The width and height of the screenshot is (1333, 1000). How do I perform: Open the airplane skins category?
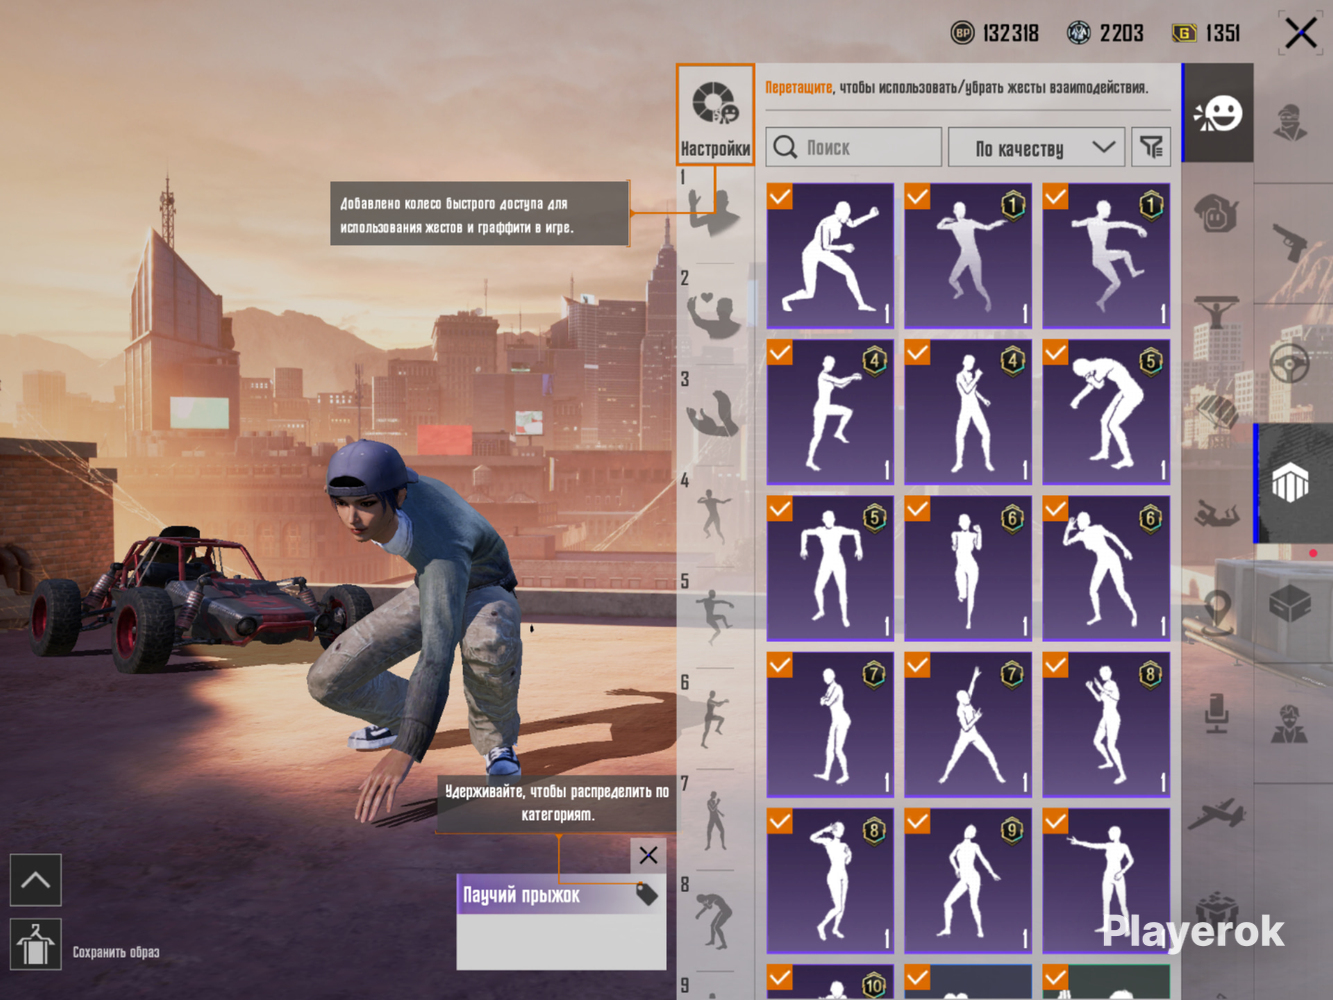coord(1217,814)
